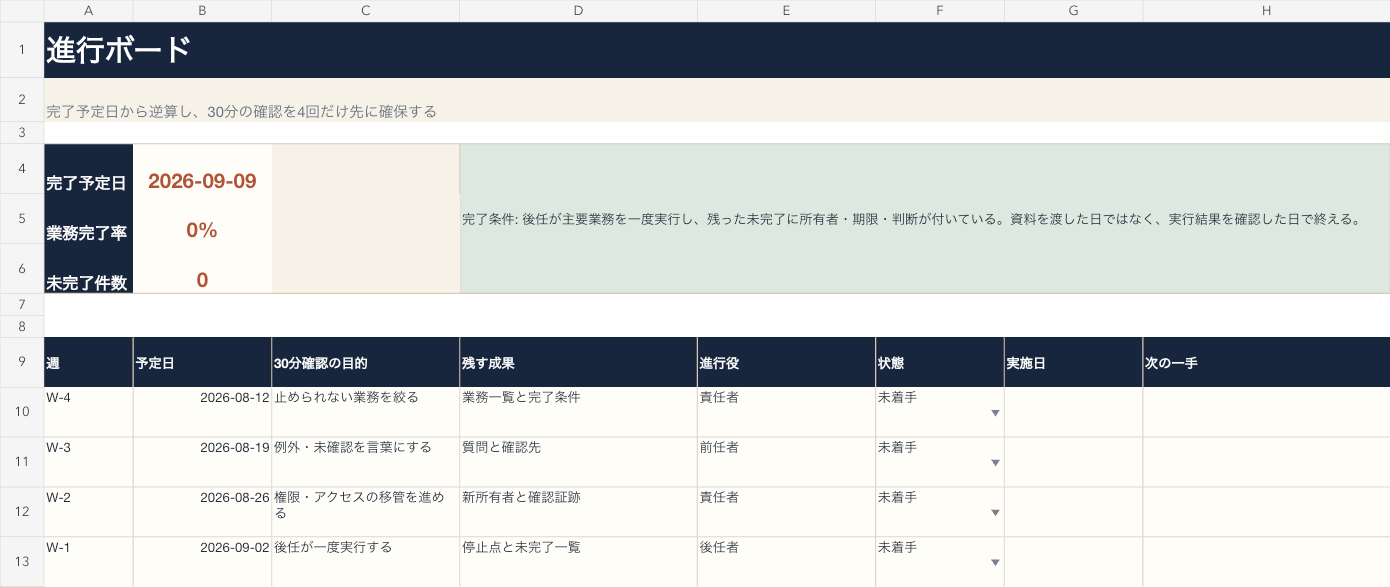Click the 次の一手 table header
This screenshot has width=1390, height=587.
1266,362
